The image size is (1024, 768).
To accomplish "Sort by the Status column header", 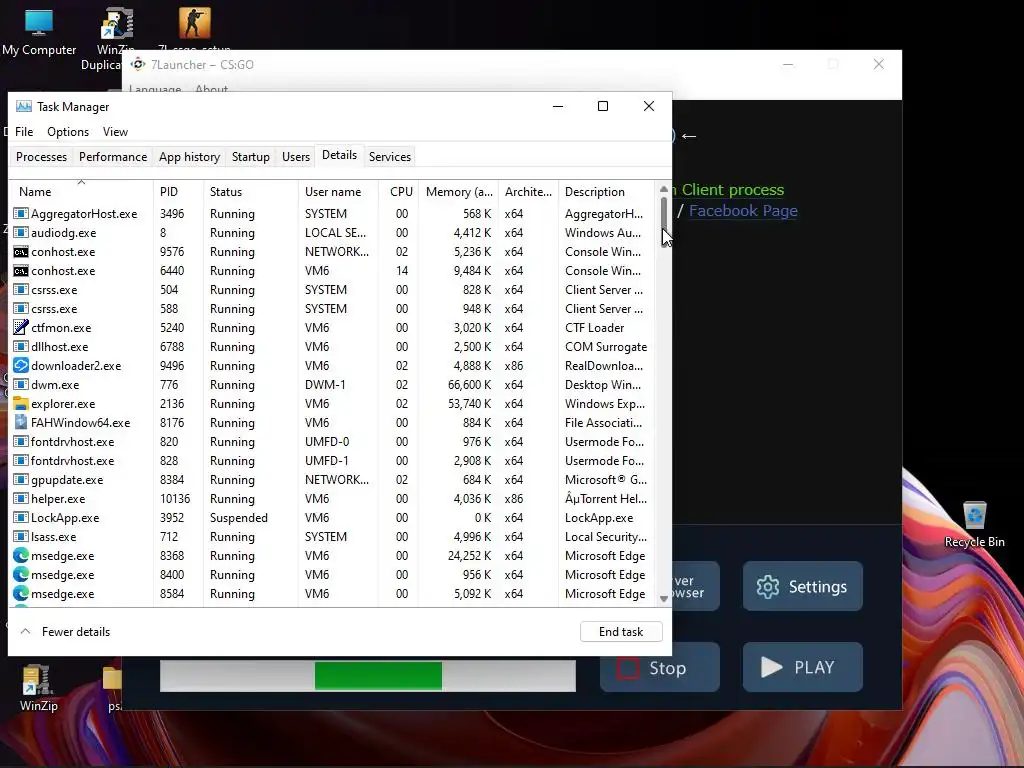I will (x=251, y=191).
